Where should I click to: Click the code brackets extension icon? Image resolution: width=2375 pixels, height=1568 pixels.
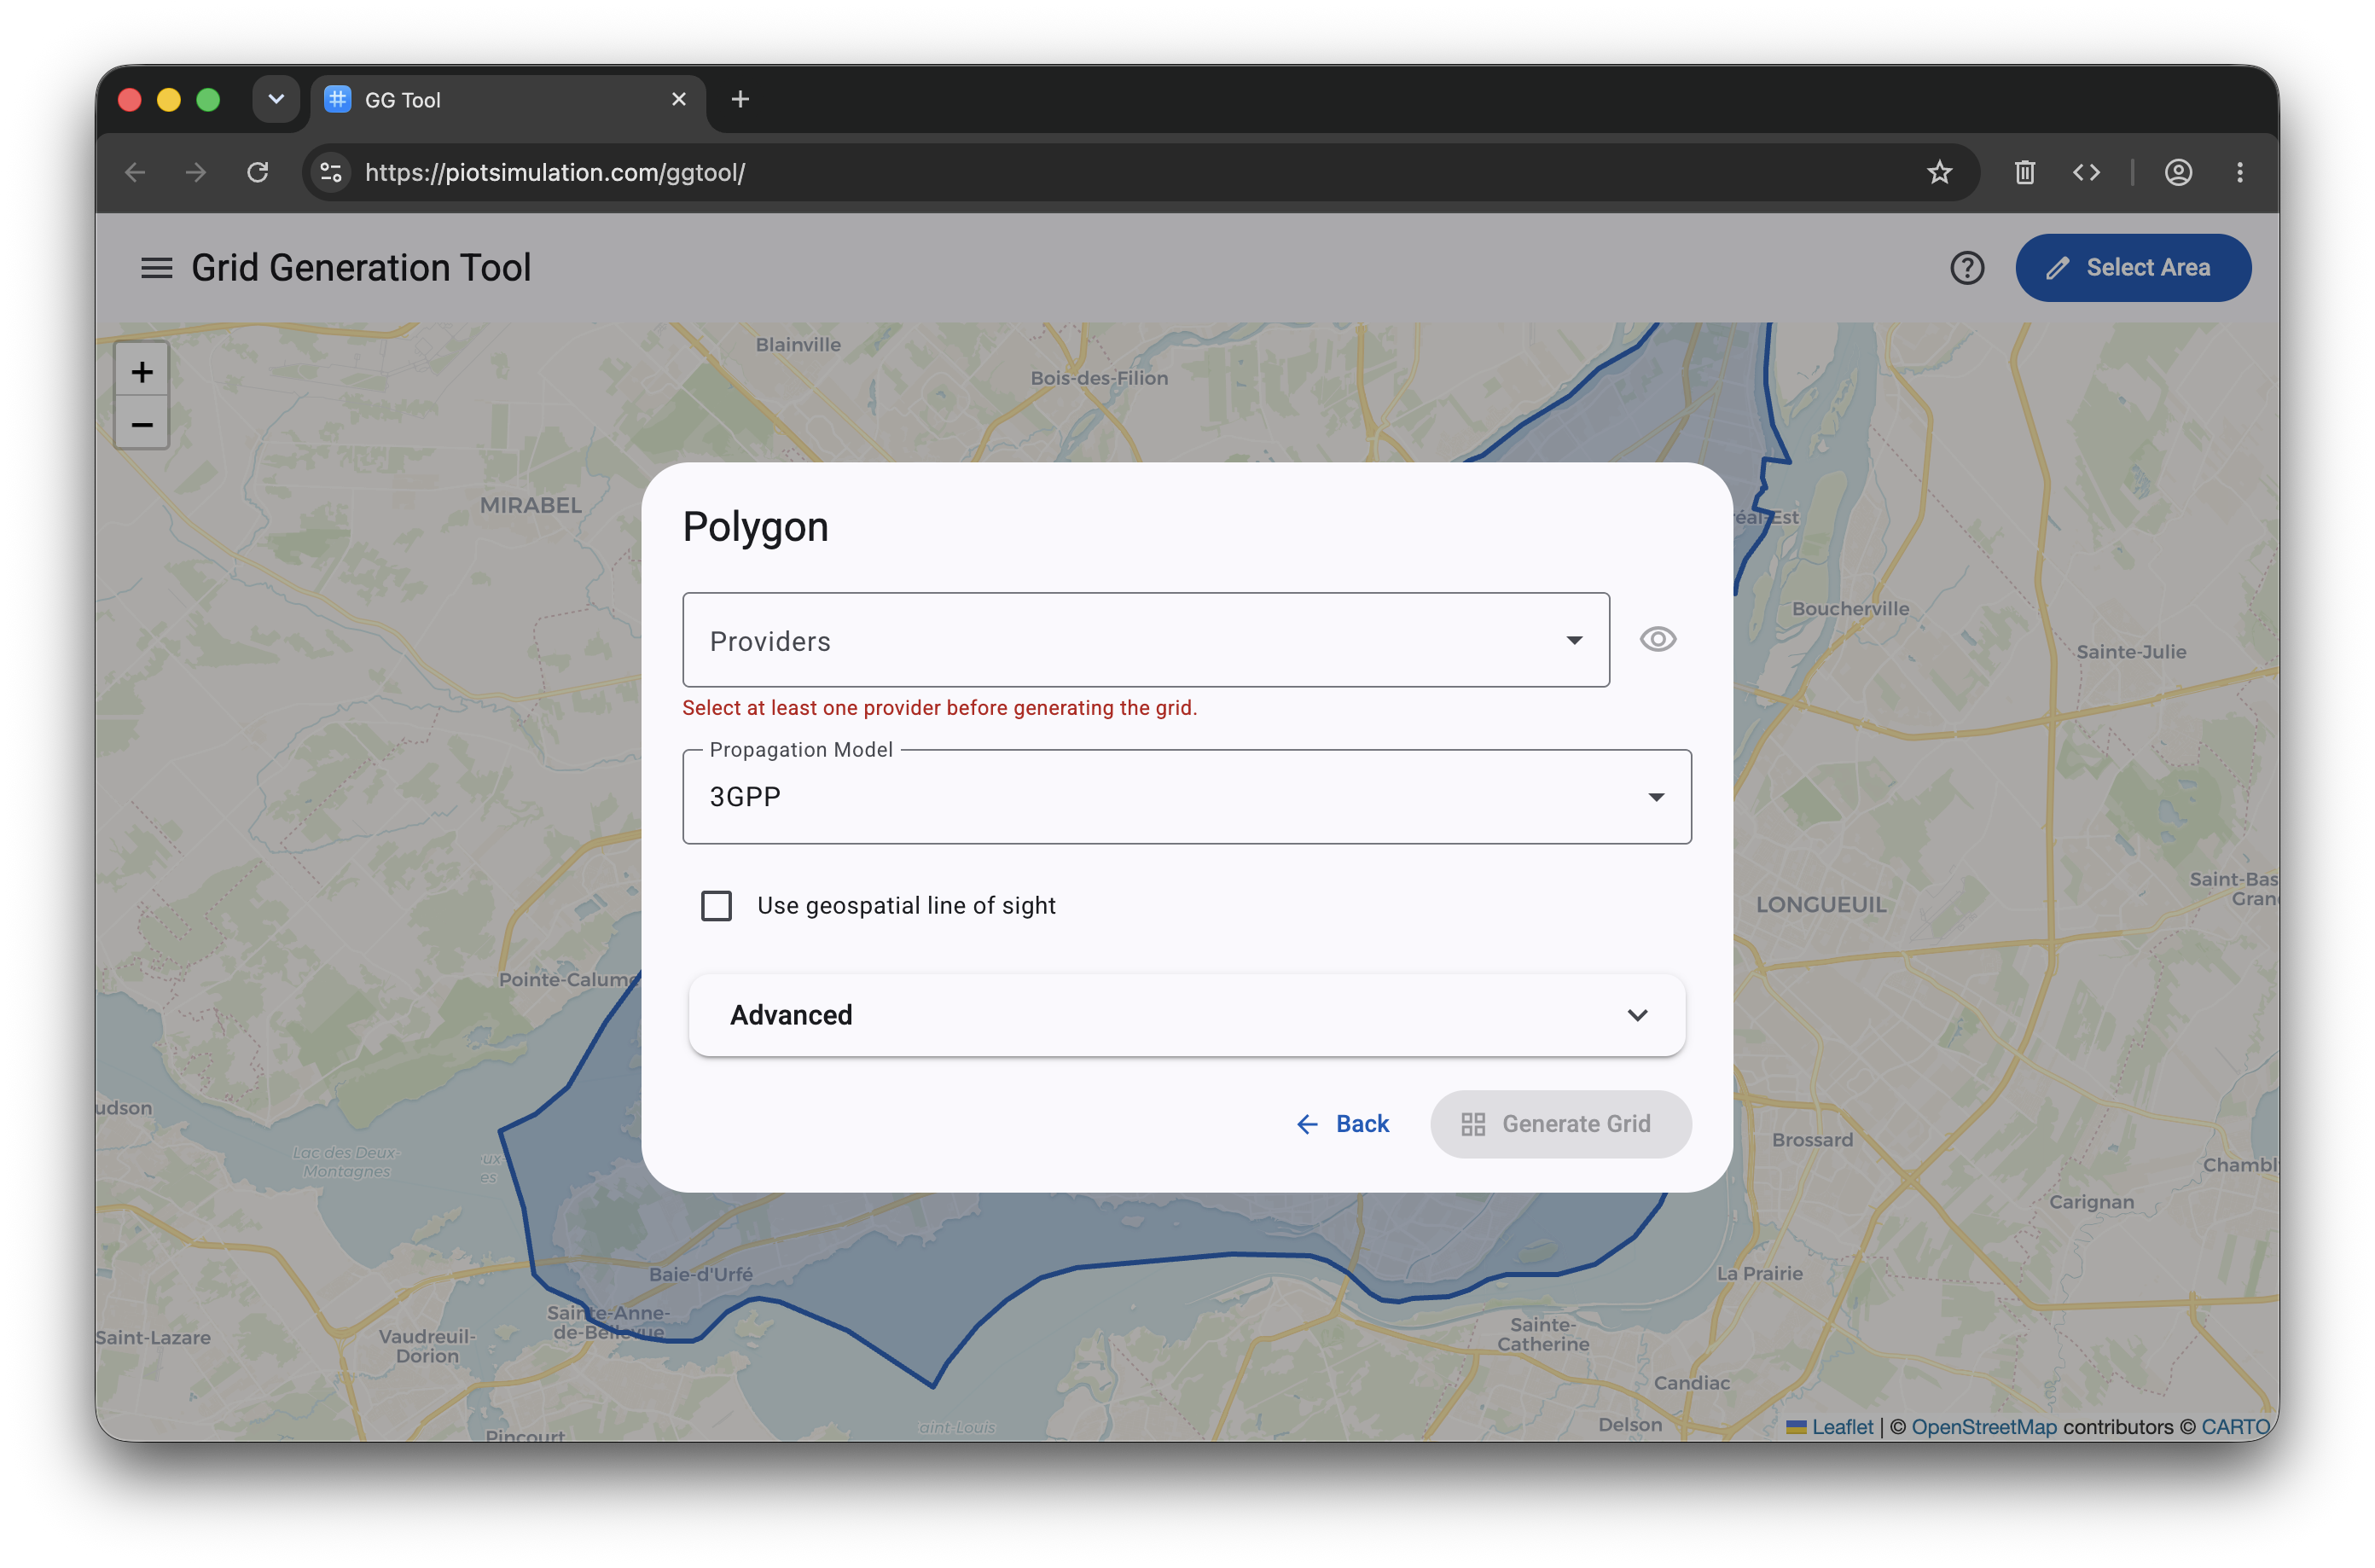pyautogui.click(x=2085, y=172)
